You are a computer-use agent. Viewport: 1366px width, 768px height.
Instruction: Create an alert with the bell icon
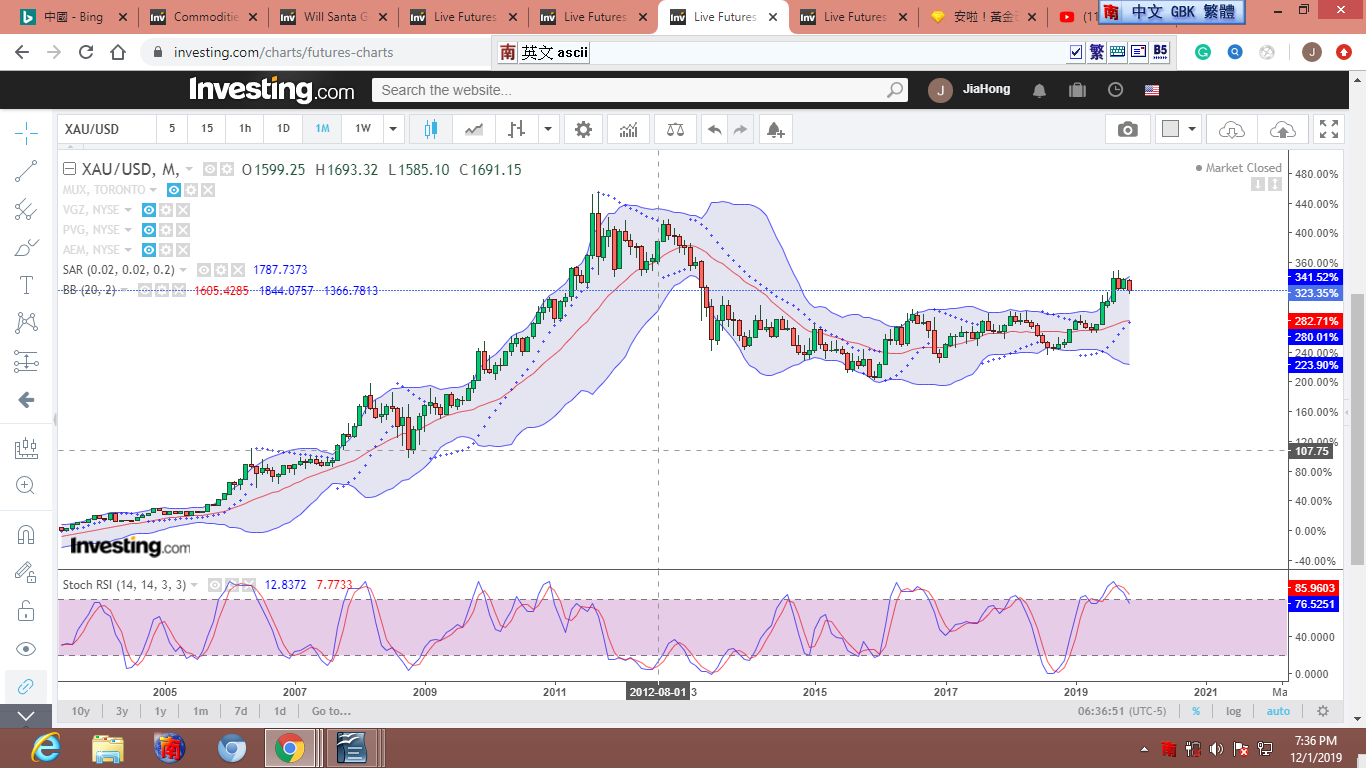pyautogui.click(x=774, y=129)
